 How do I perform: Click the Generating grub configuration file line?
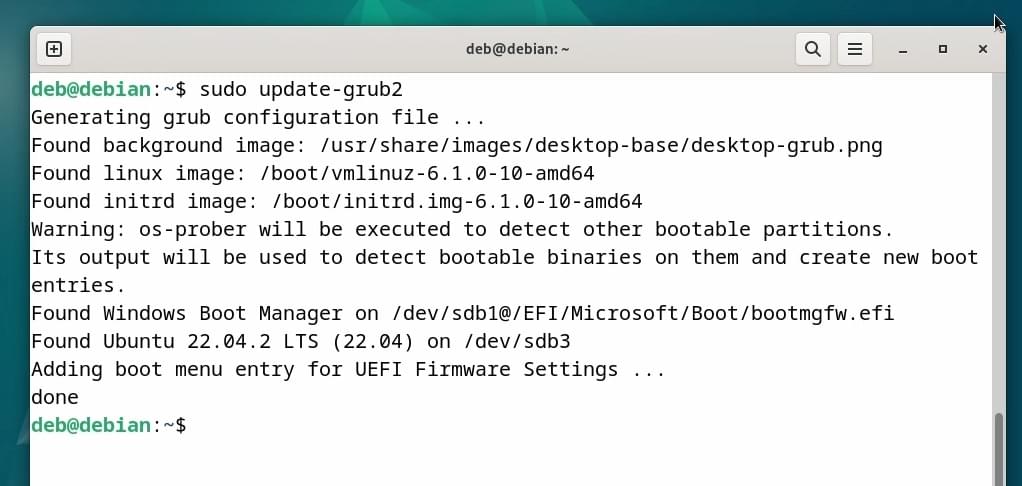point(258,117)
